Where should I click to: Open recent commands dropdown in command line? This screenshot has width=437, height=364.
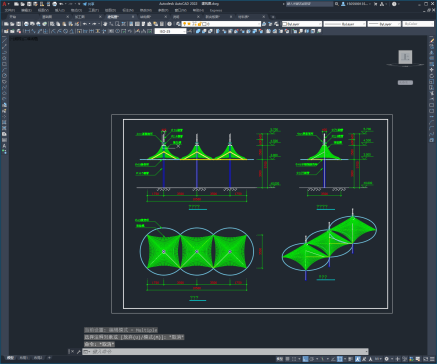tap(87, 352)
